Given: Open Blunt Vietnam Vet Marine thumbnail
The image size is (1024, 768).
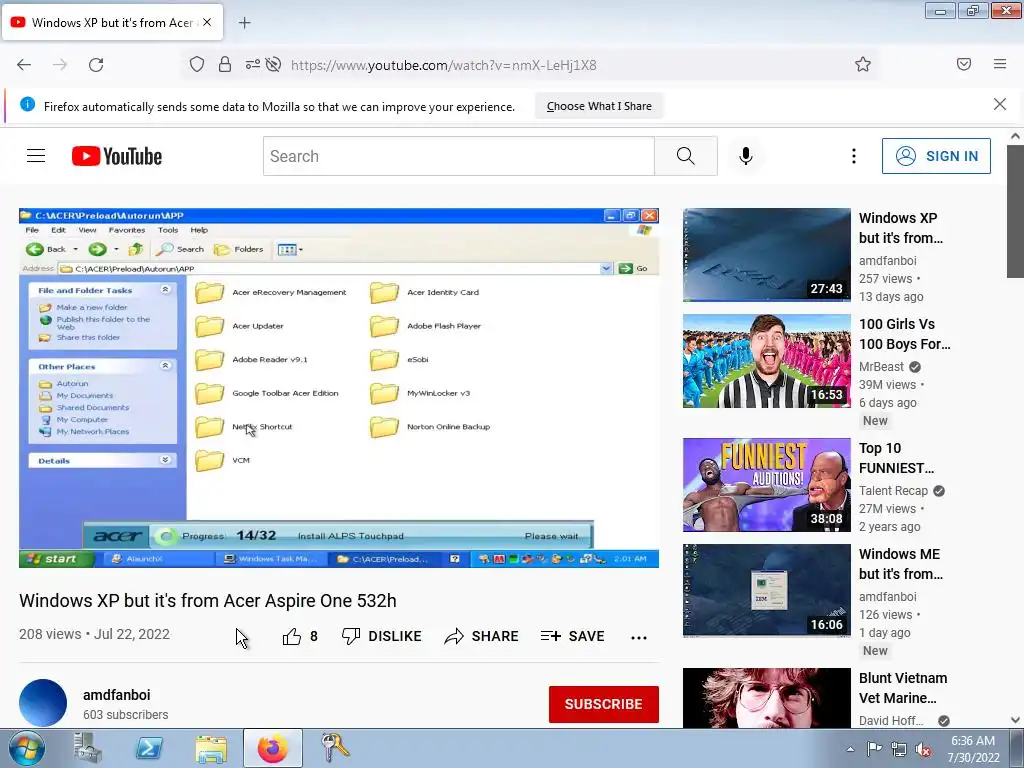Looking at the screenshot, I should click(x=767, y=697).
